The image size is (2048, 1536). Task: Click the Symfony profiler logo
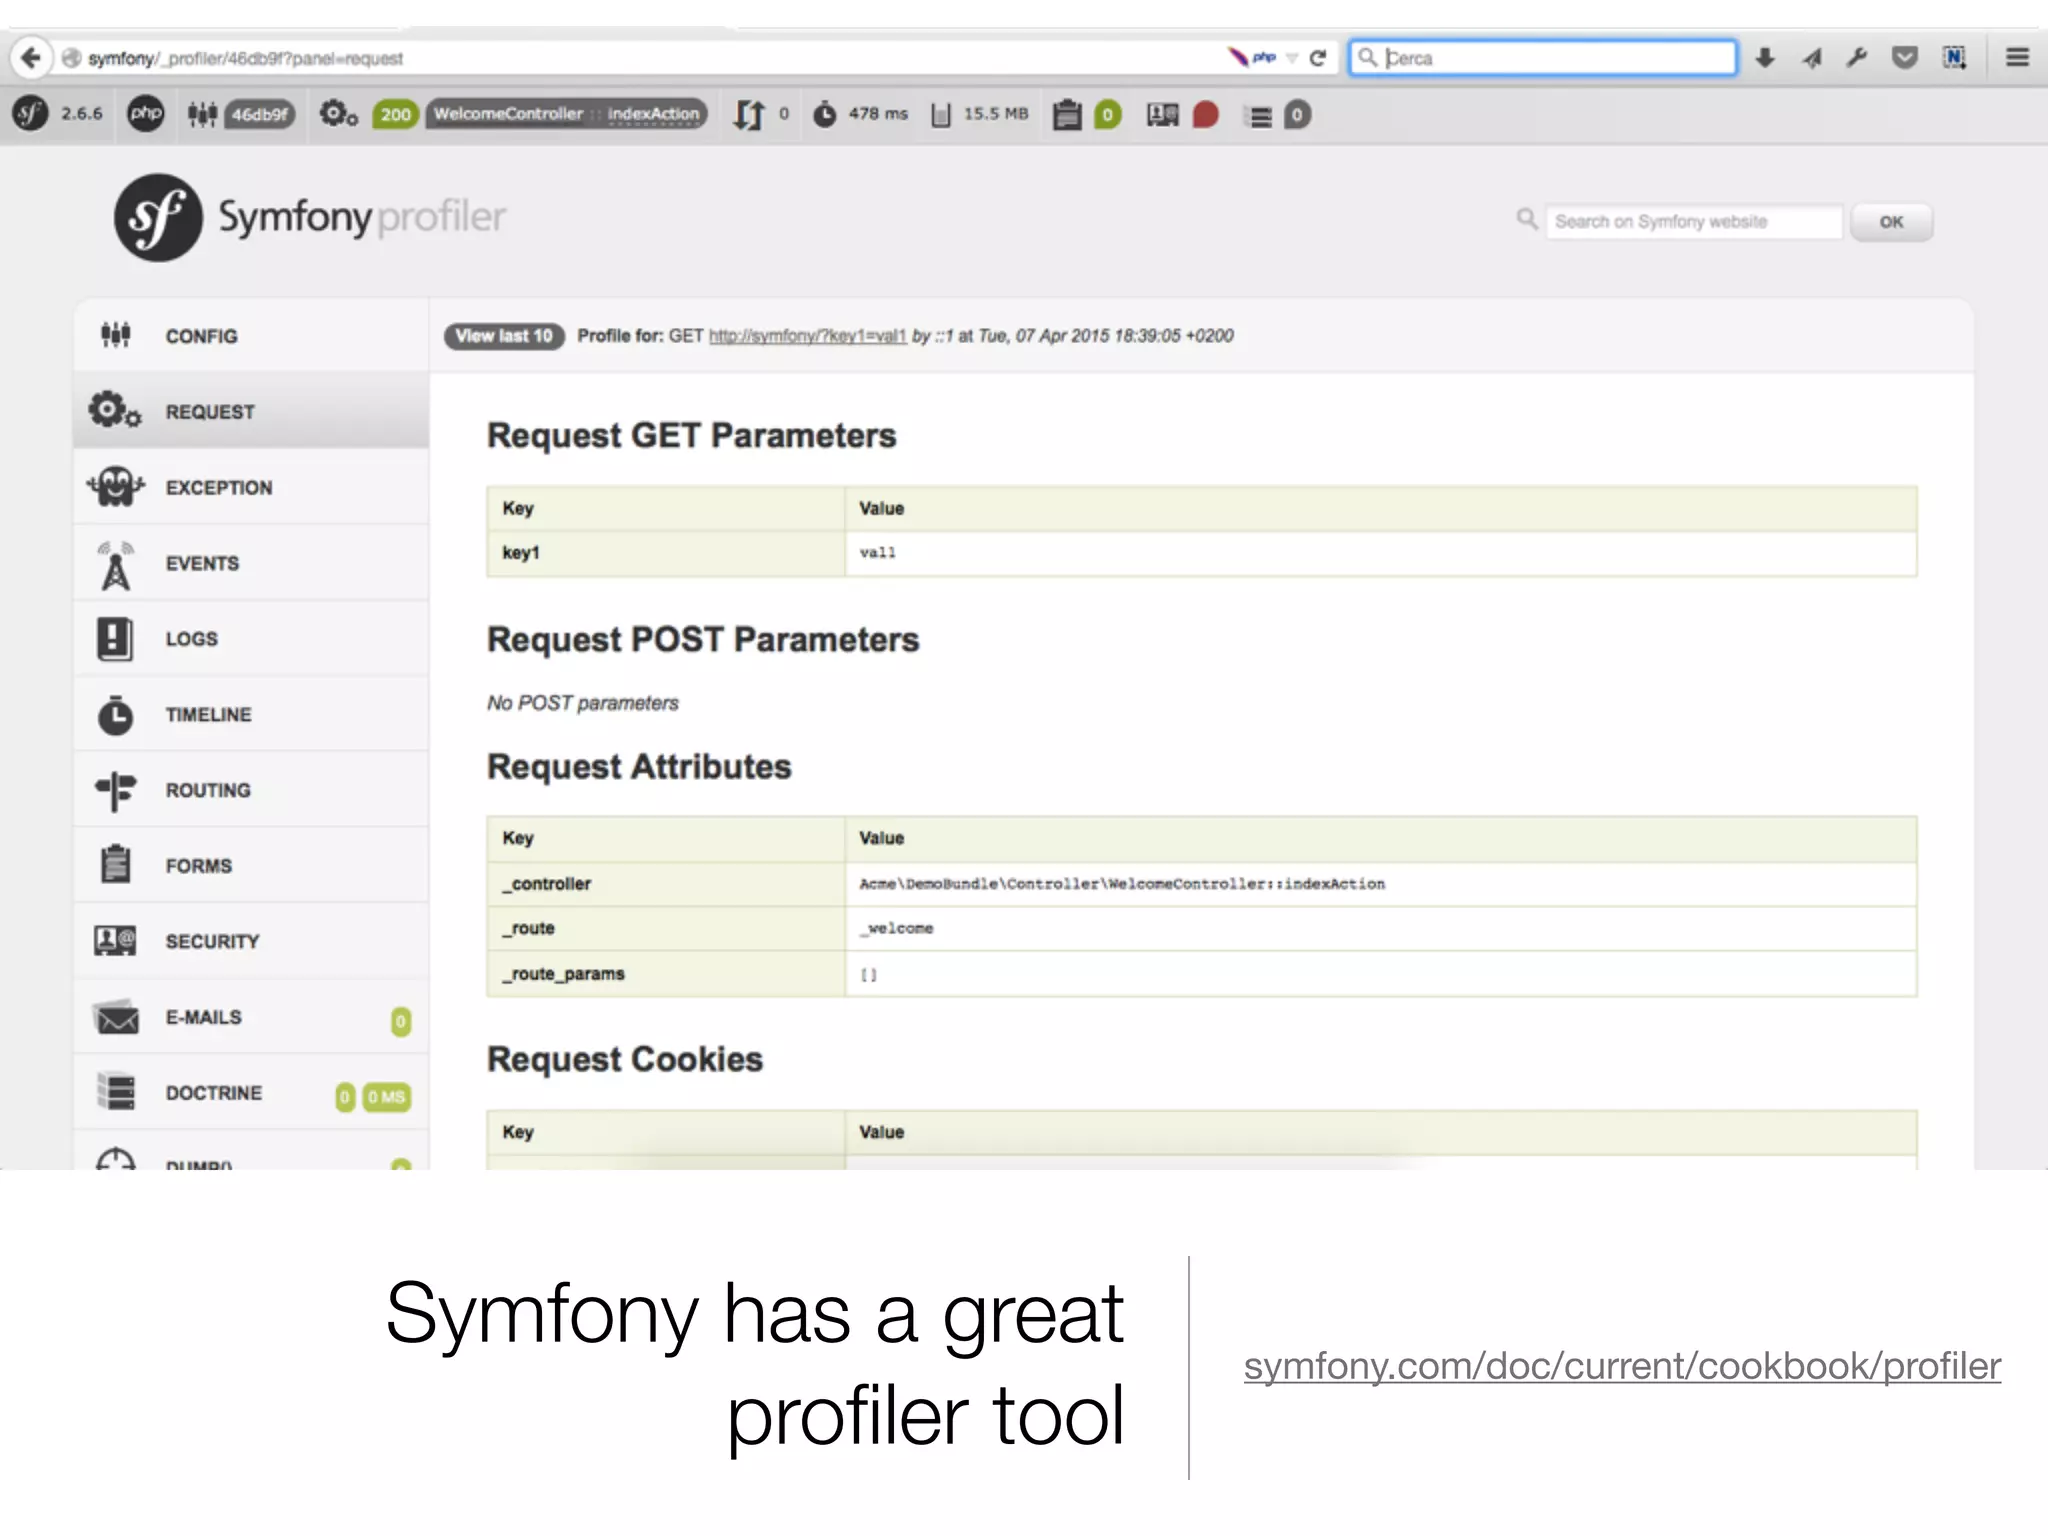point(310,218)
